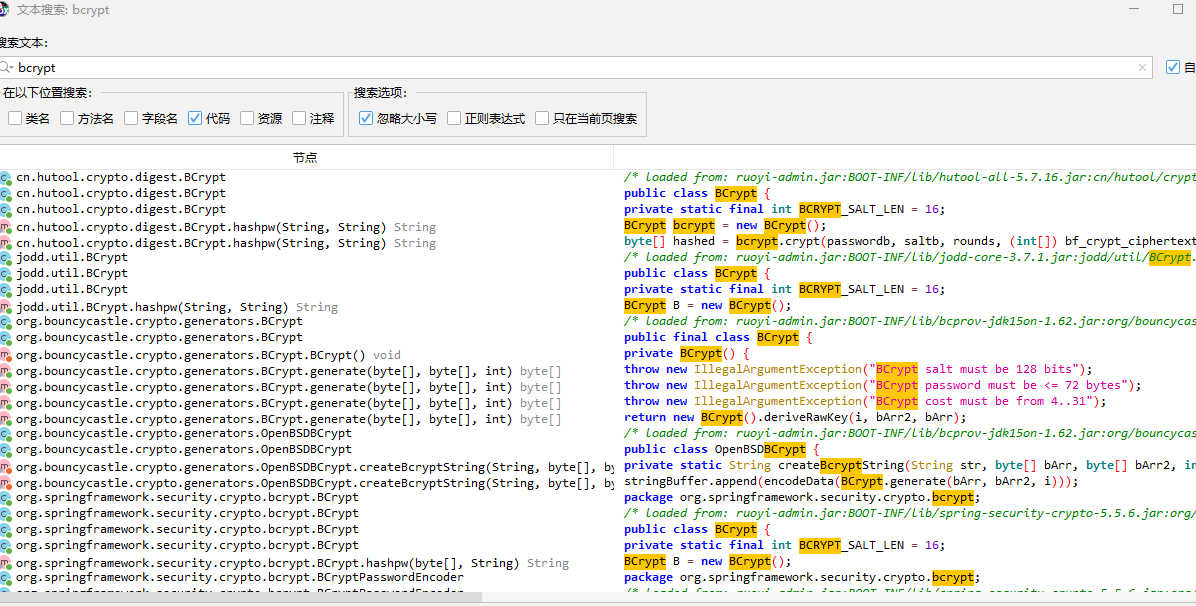Screen dimensions: 1196x606
Task: Click icon of row with 'private static String createBcryptString'
Action: point(5,468)
